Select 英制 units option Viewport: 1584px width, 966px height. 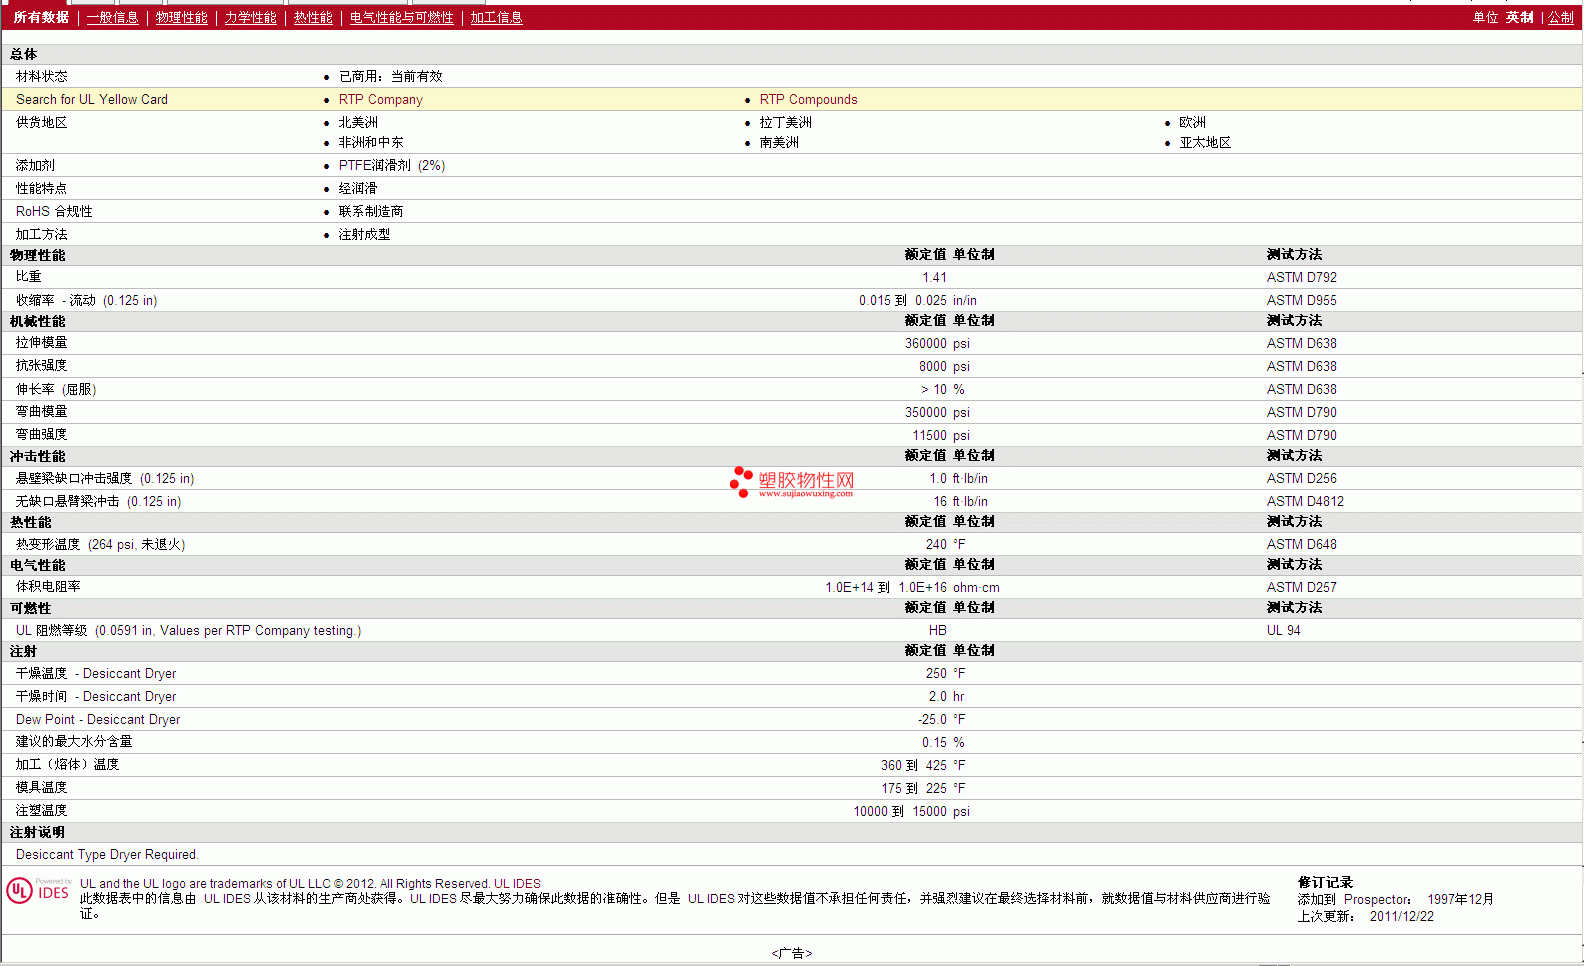click(x=1520, y=18)
